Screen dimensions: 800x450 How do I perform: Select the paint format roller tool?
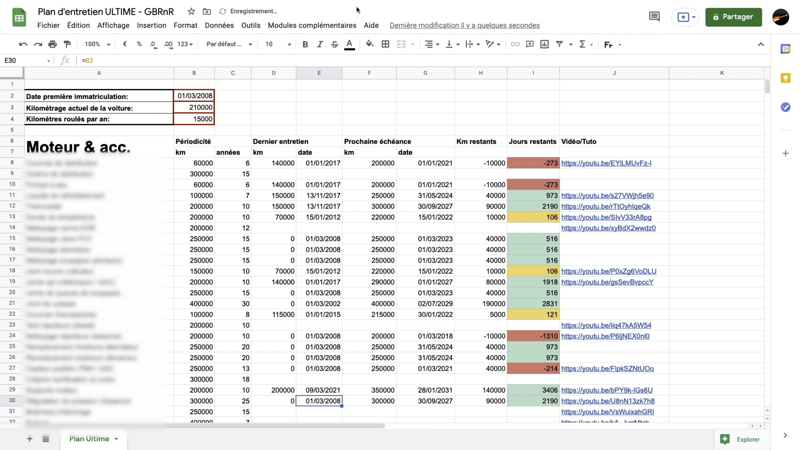[x=67, y=44]
